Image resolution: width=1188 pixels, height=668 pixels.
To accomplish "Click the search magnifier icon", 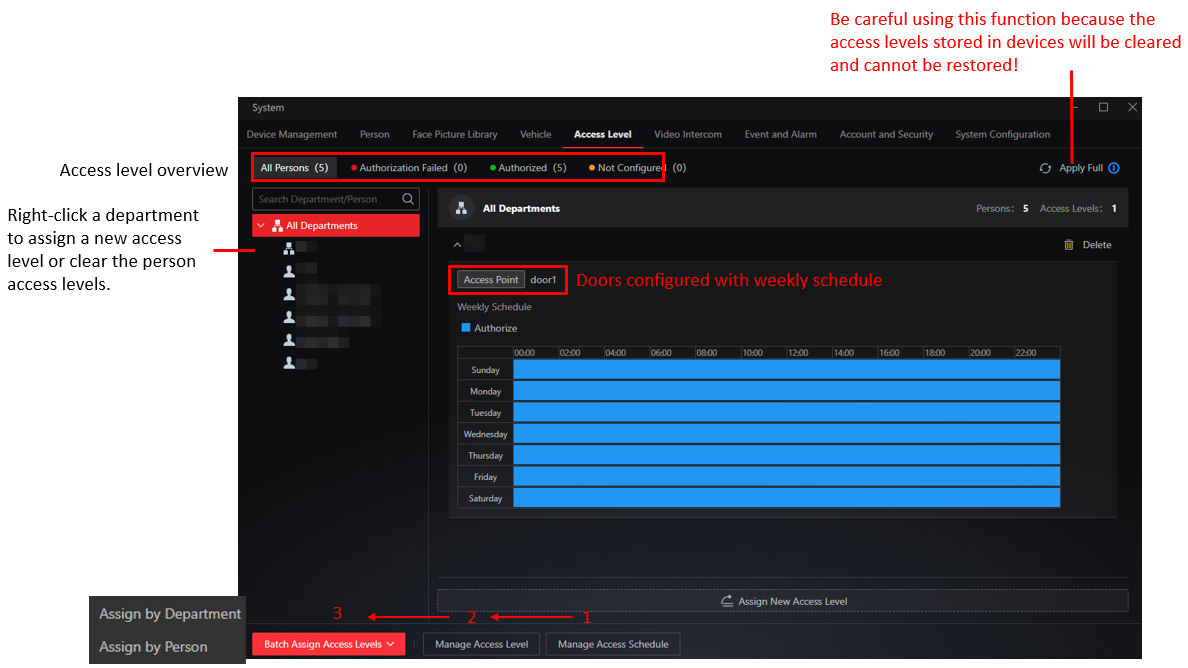I will click(x=408, y=199).
